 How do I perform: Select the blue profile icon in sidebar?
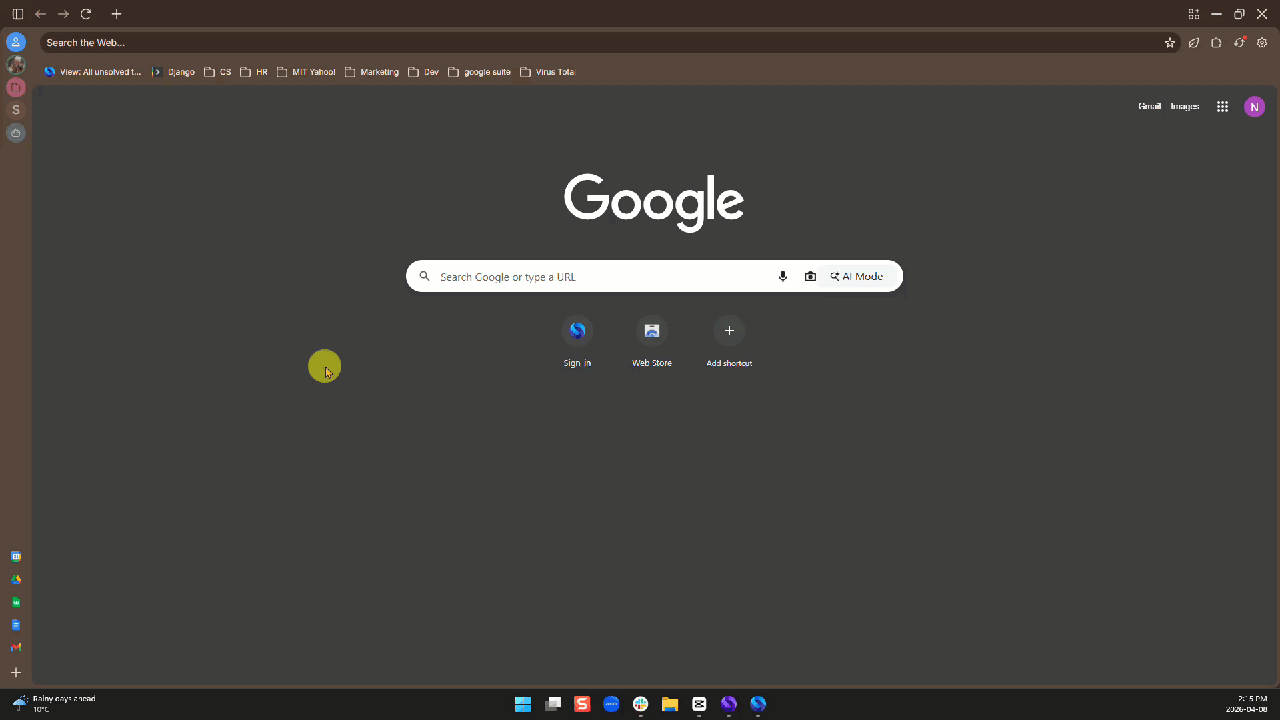coord(16,42)
